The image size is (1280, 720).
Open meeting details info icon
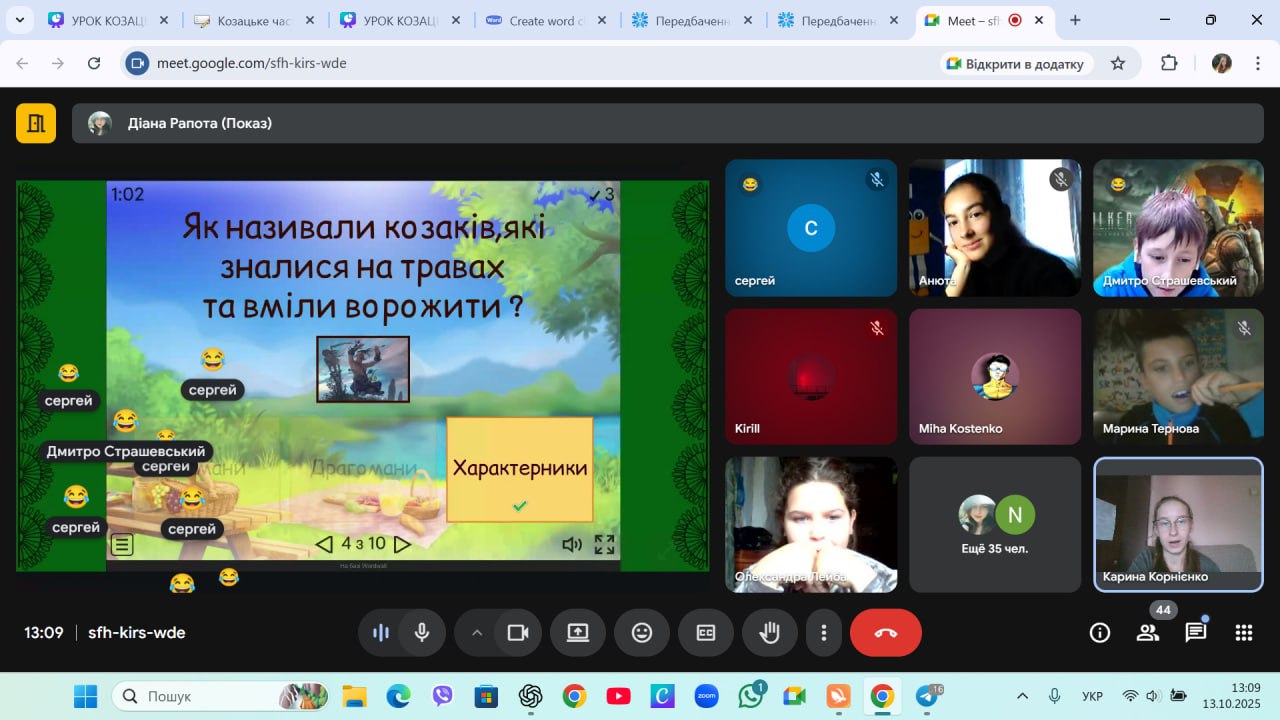(1100, 633)
